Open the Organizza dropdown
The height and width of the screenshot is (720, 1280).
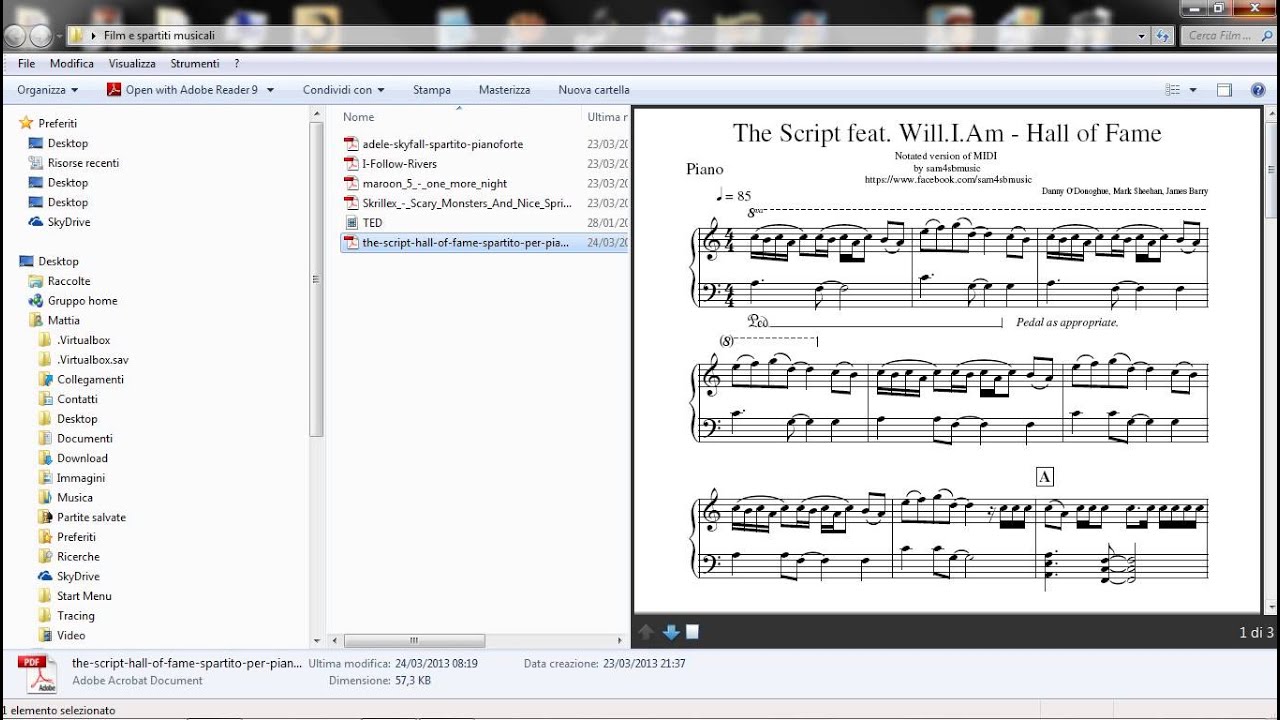47,90
